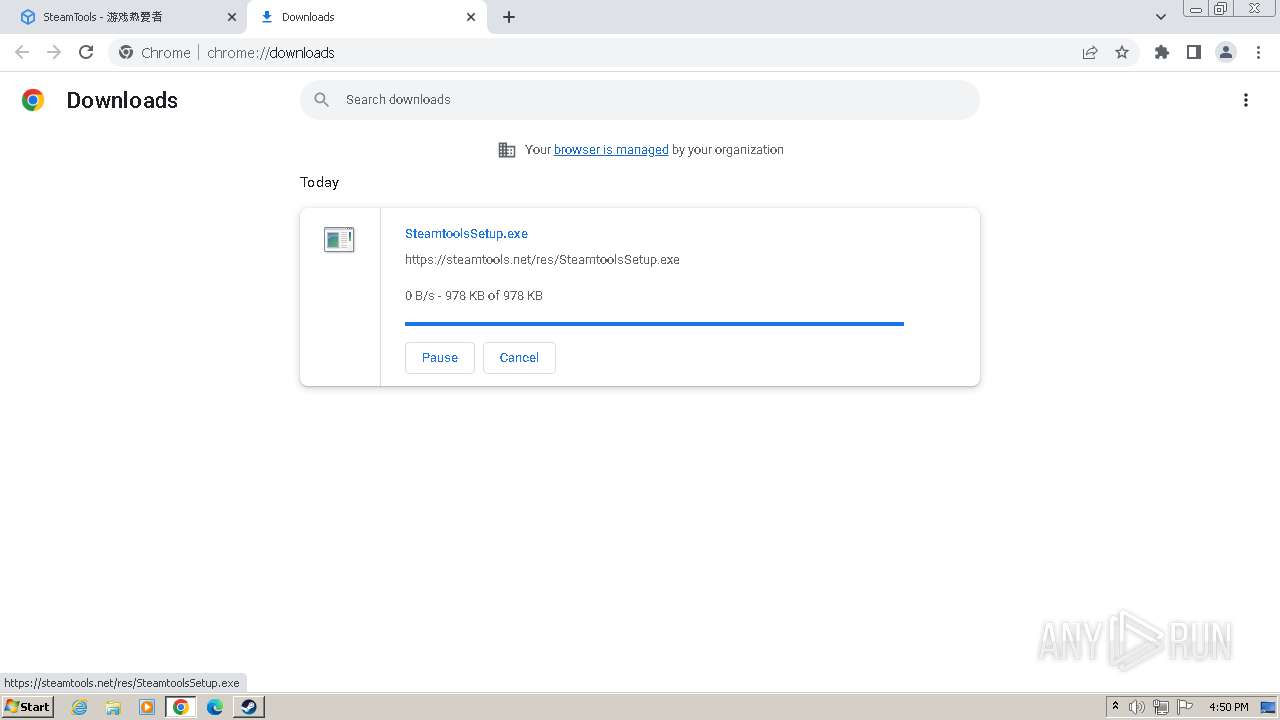This screenshot has width=1280, height=720.
Task: Open the Chrome three-dot menu
Action: 1258,53
